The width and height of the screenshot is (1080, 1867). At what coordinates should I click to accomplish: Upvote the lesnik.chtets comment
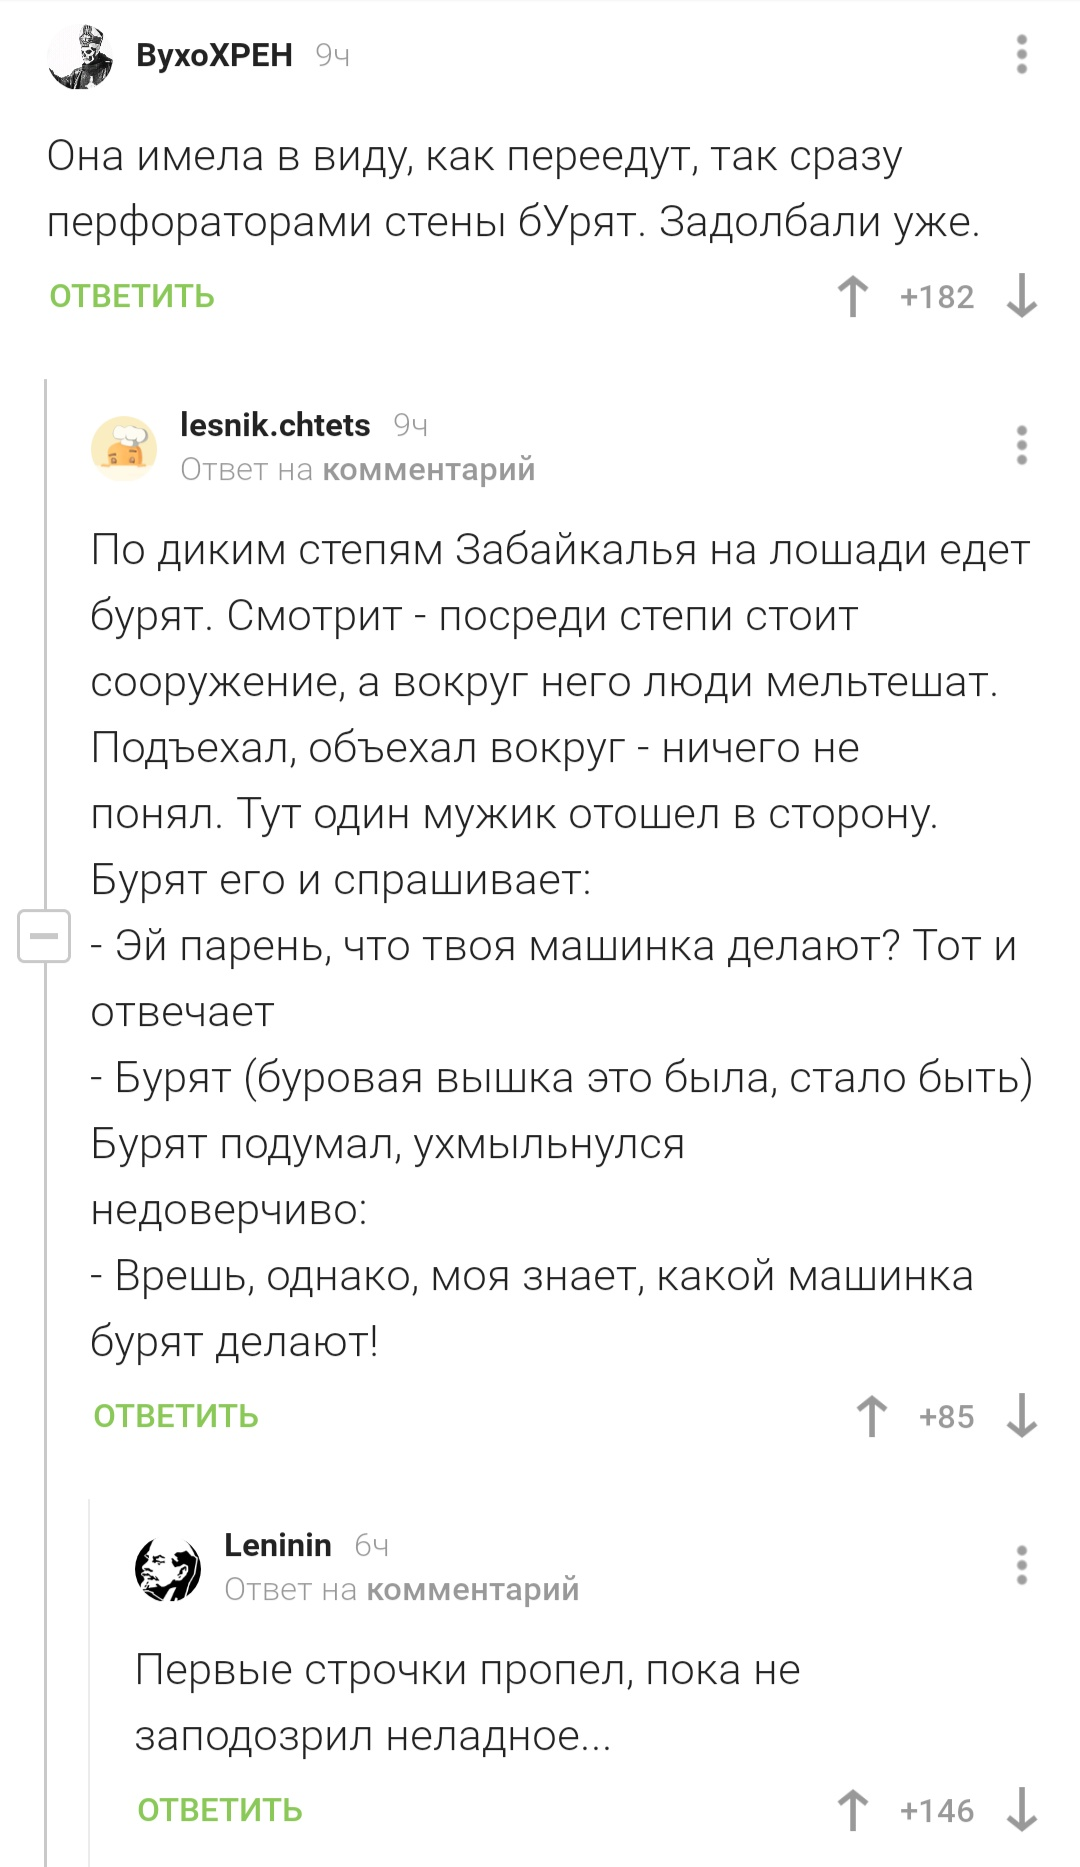[872, 1416]
